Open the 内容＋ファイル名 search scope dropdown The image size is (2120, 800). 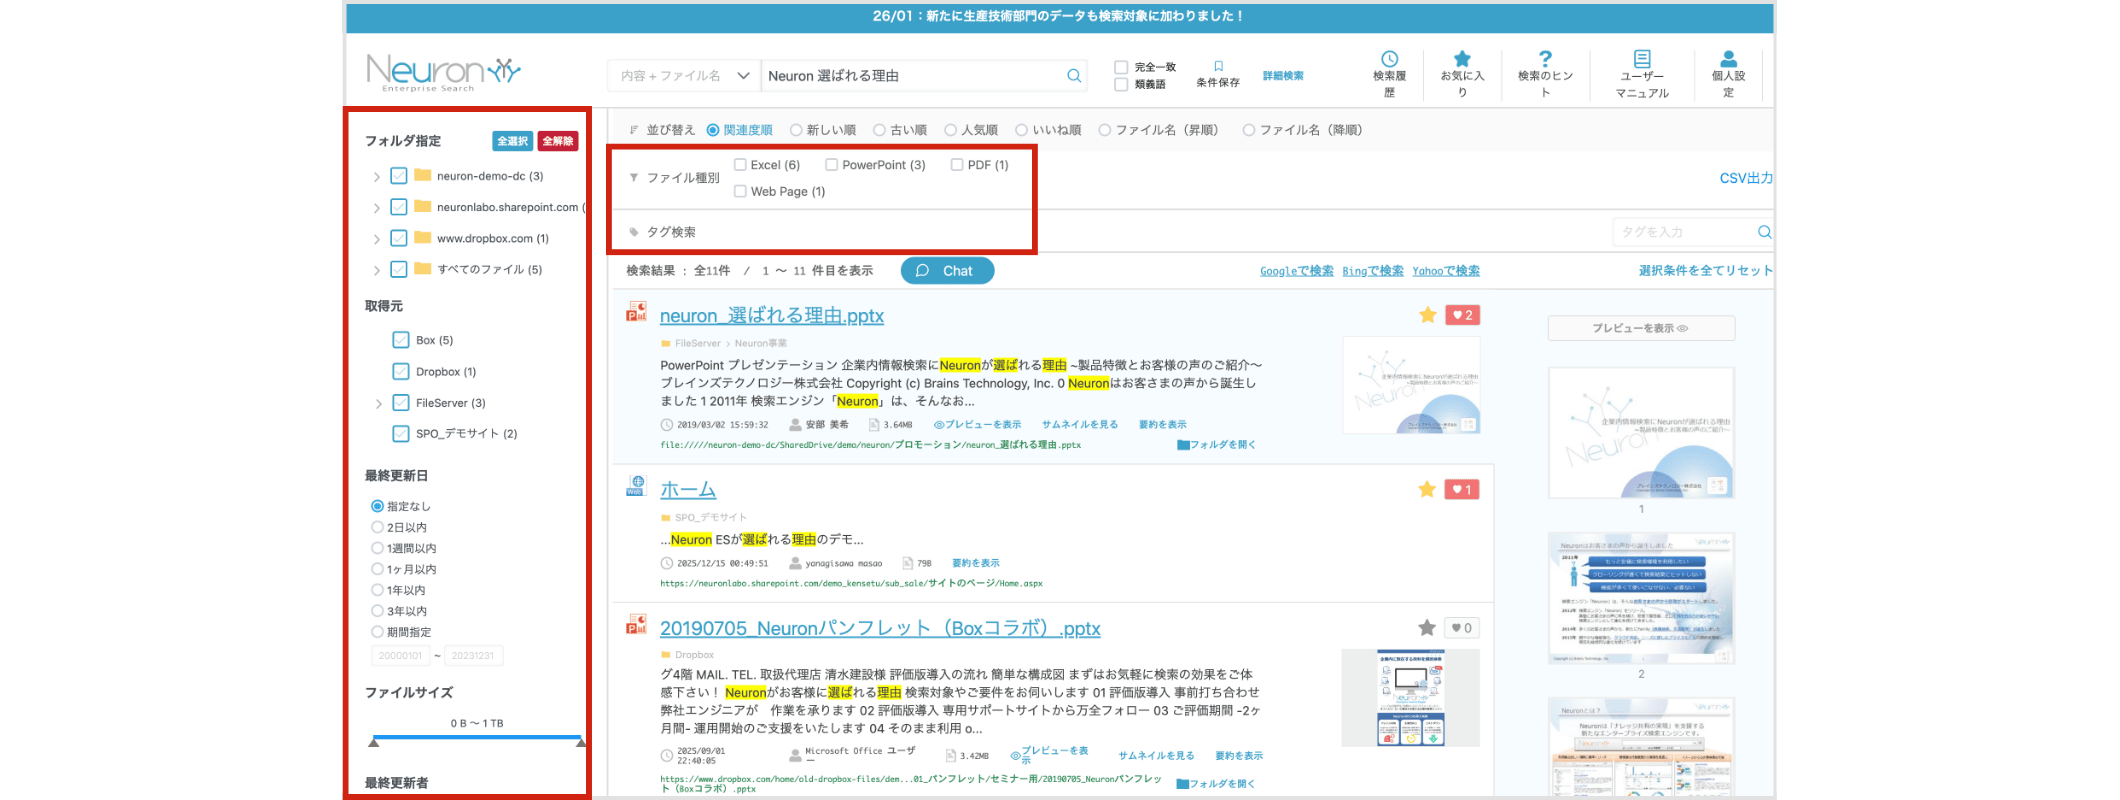pos(684,76)
